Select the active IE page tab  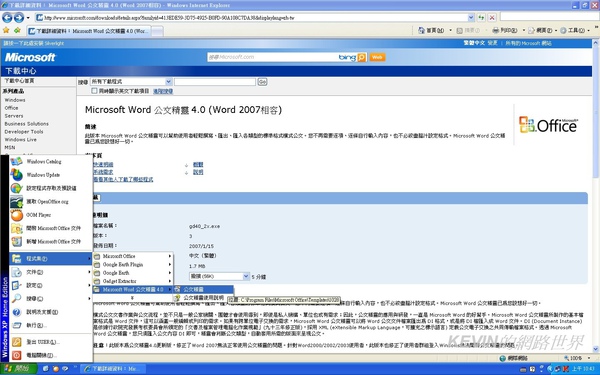(88, 31)
